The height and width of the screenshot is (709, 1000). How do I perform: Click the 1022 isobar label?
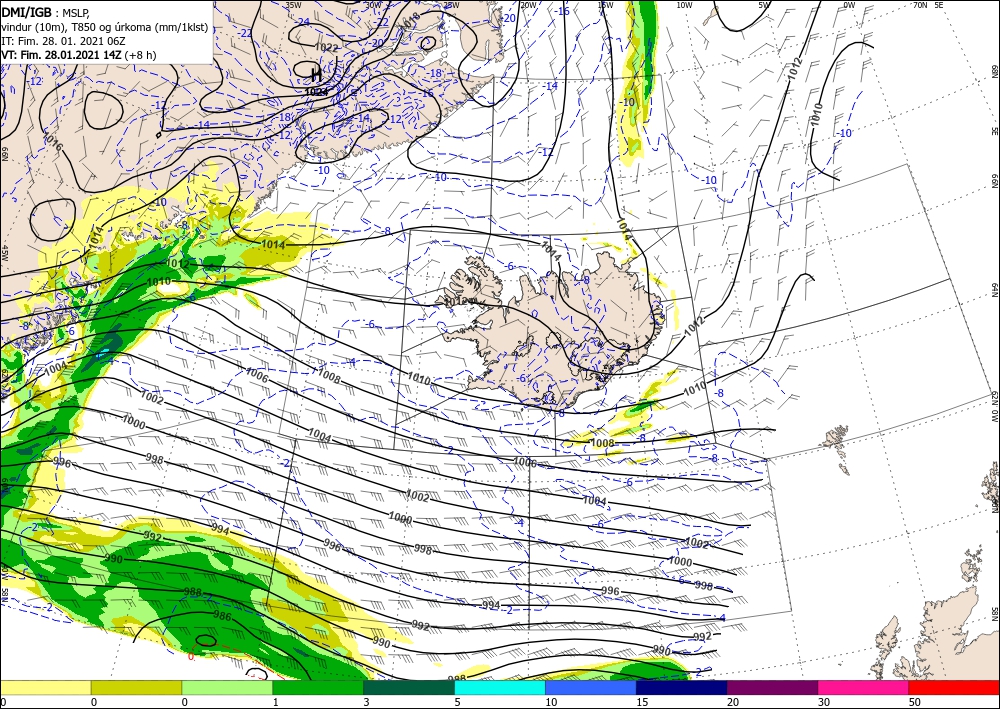tap(327, 48)
